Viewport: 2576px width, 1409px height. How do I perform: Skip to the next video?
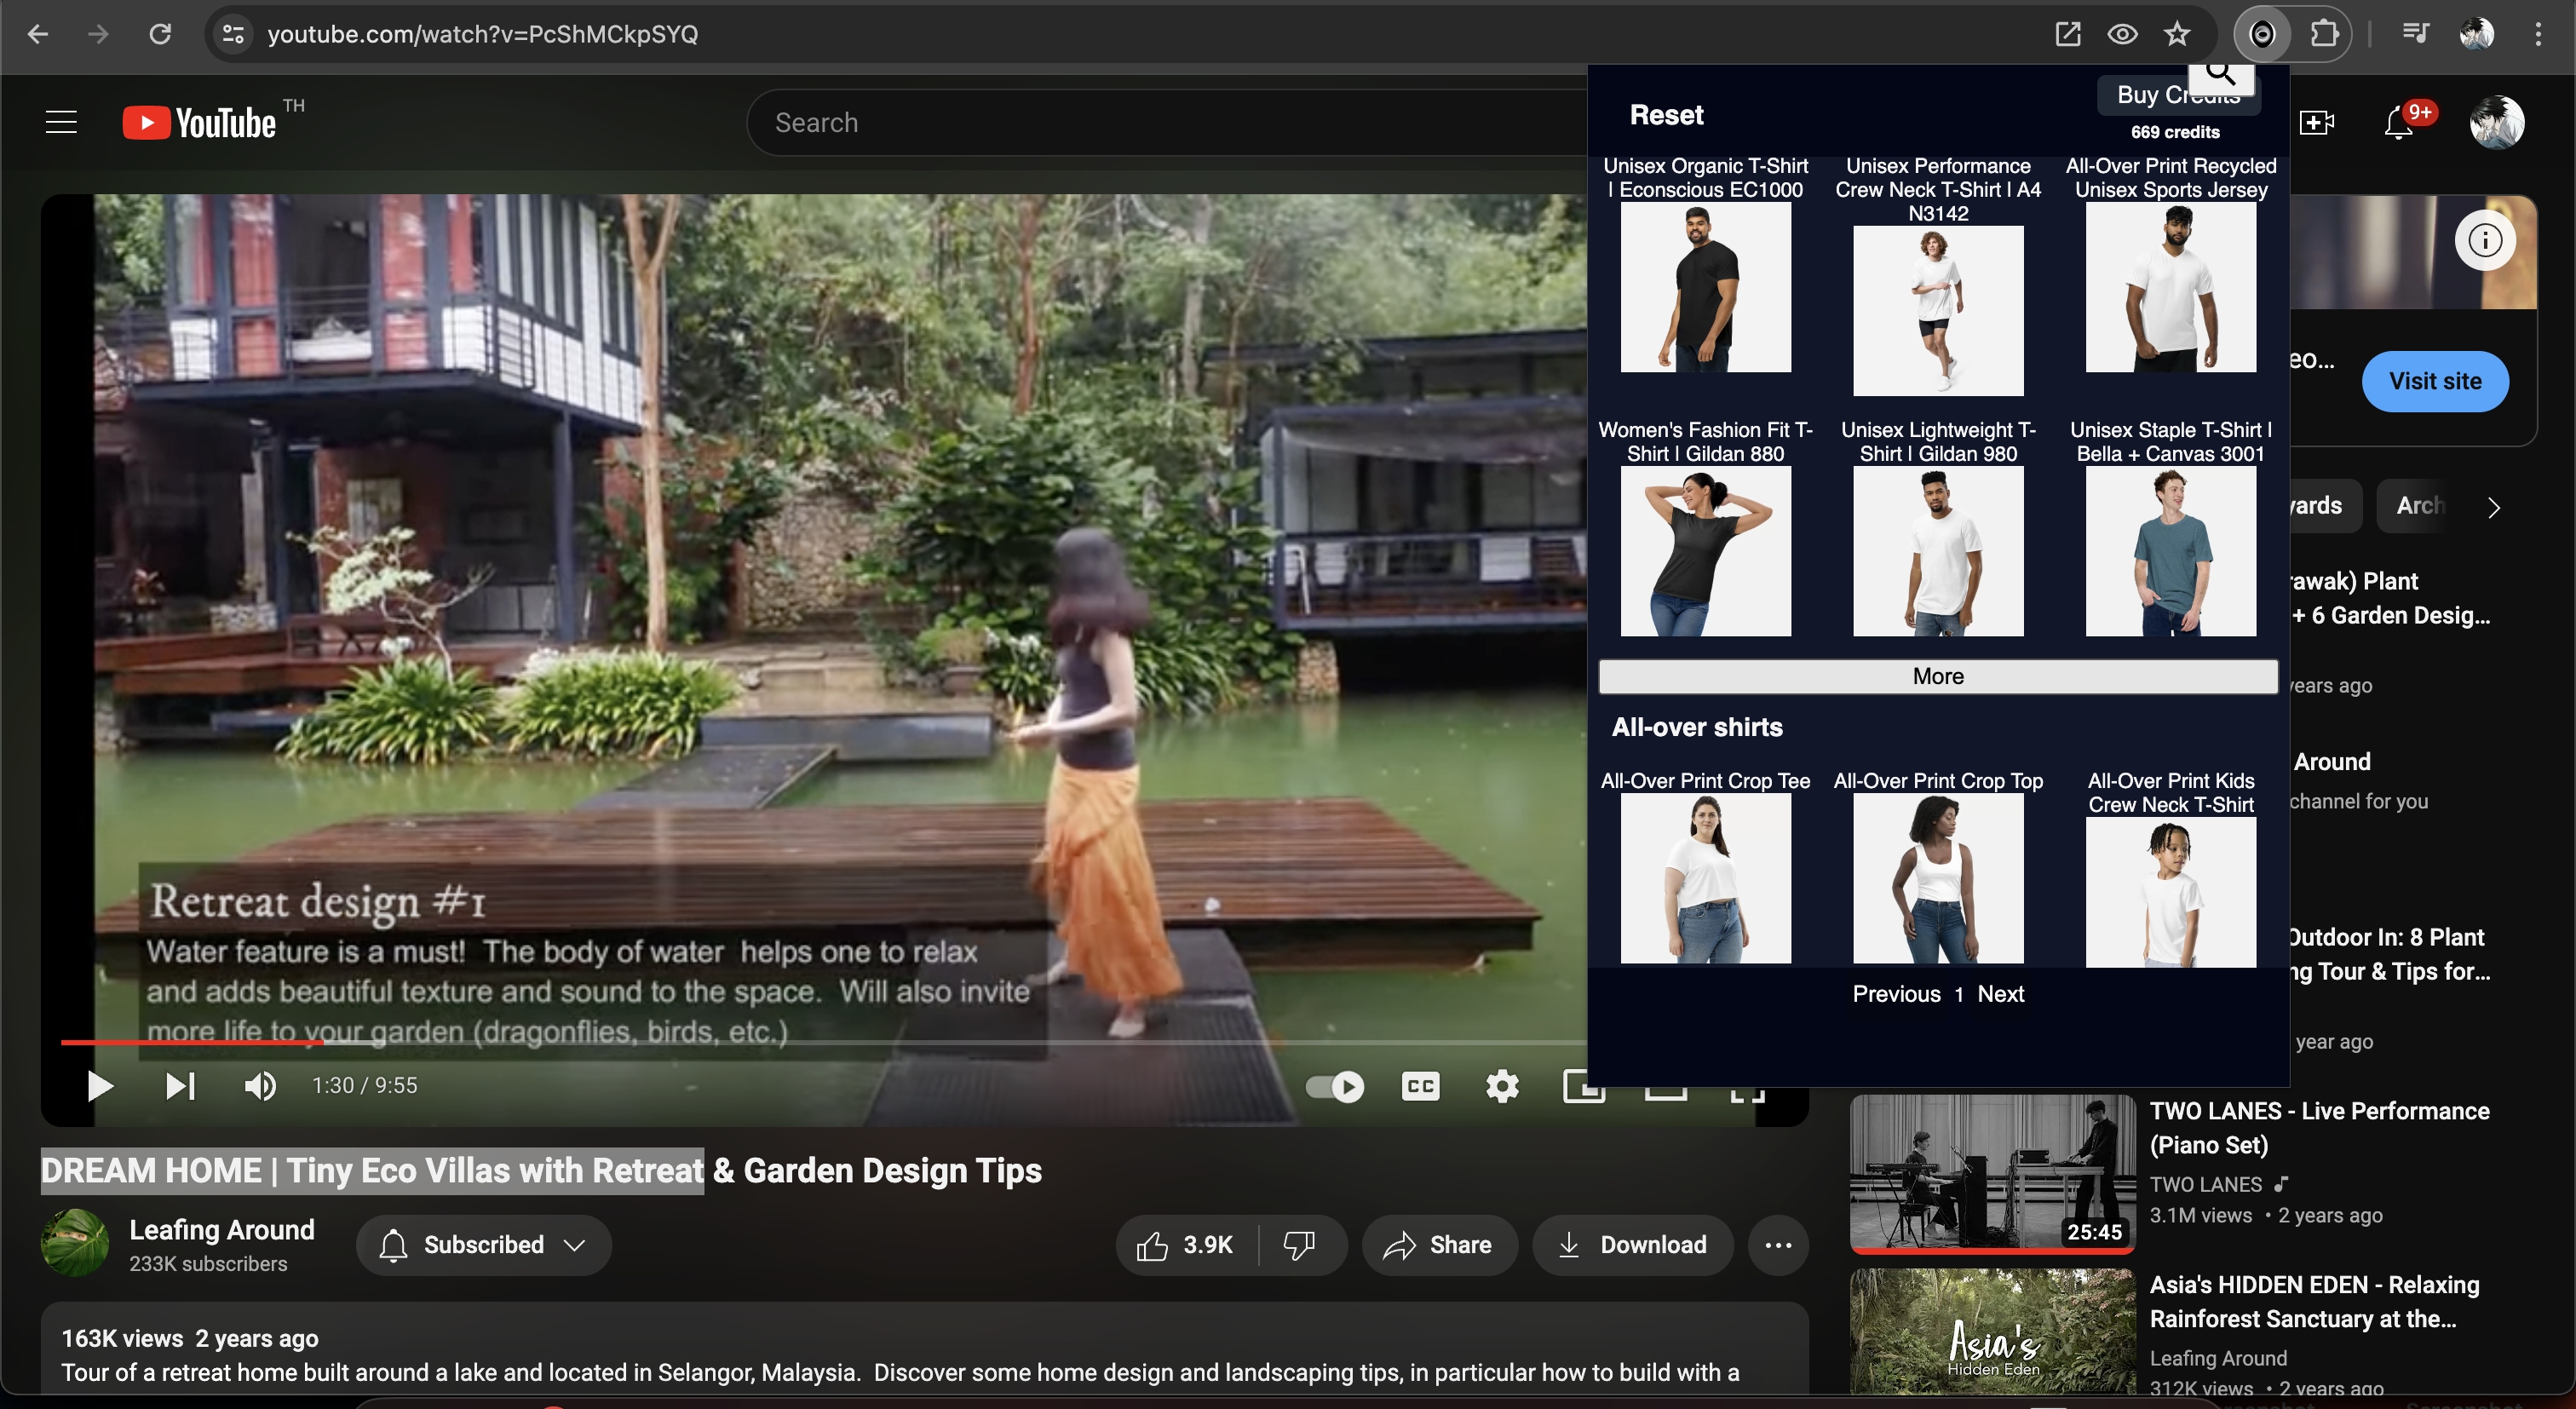pos(180,1086)
